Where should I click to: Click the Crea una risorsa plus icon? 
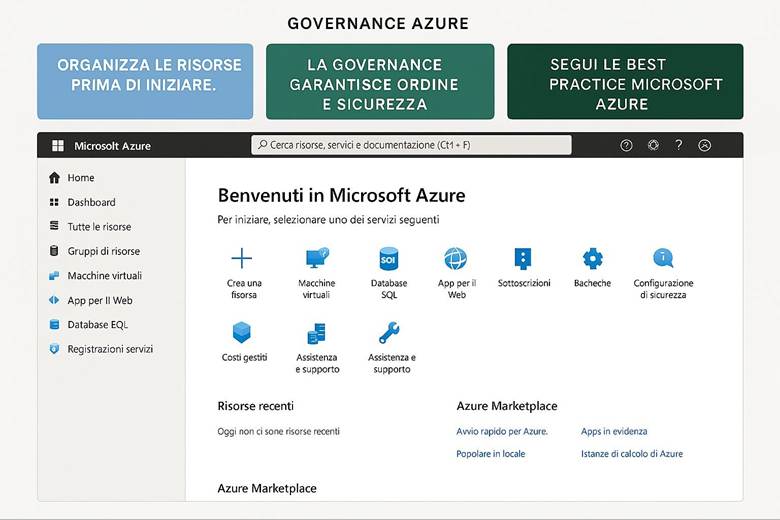tap(242, 259)
